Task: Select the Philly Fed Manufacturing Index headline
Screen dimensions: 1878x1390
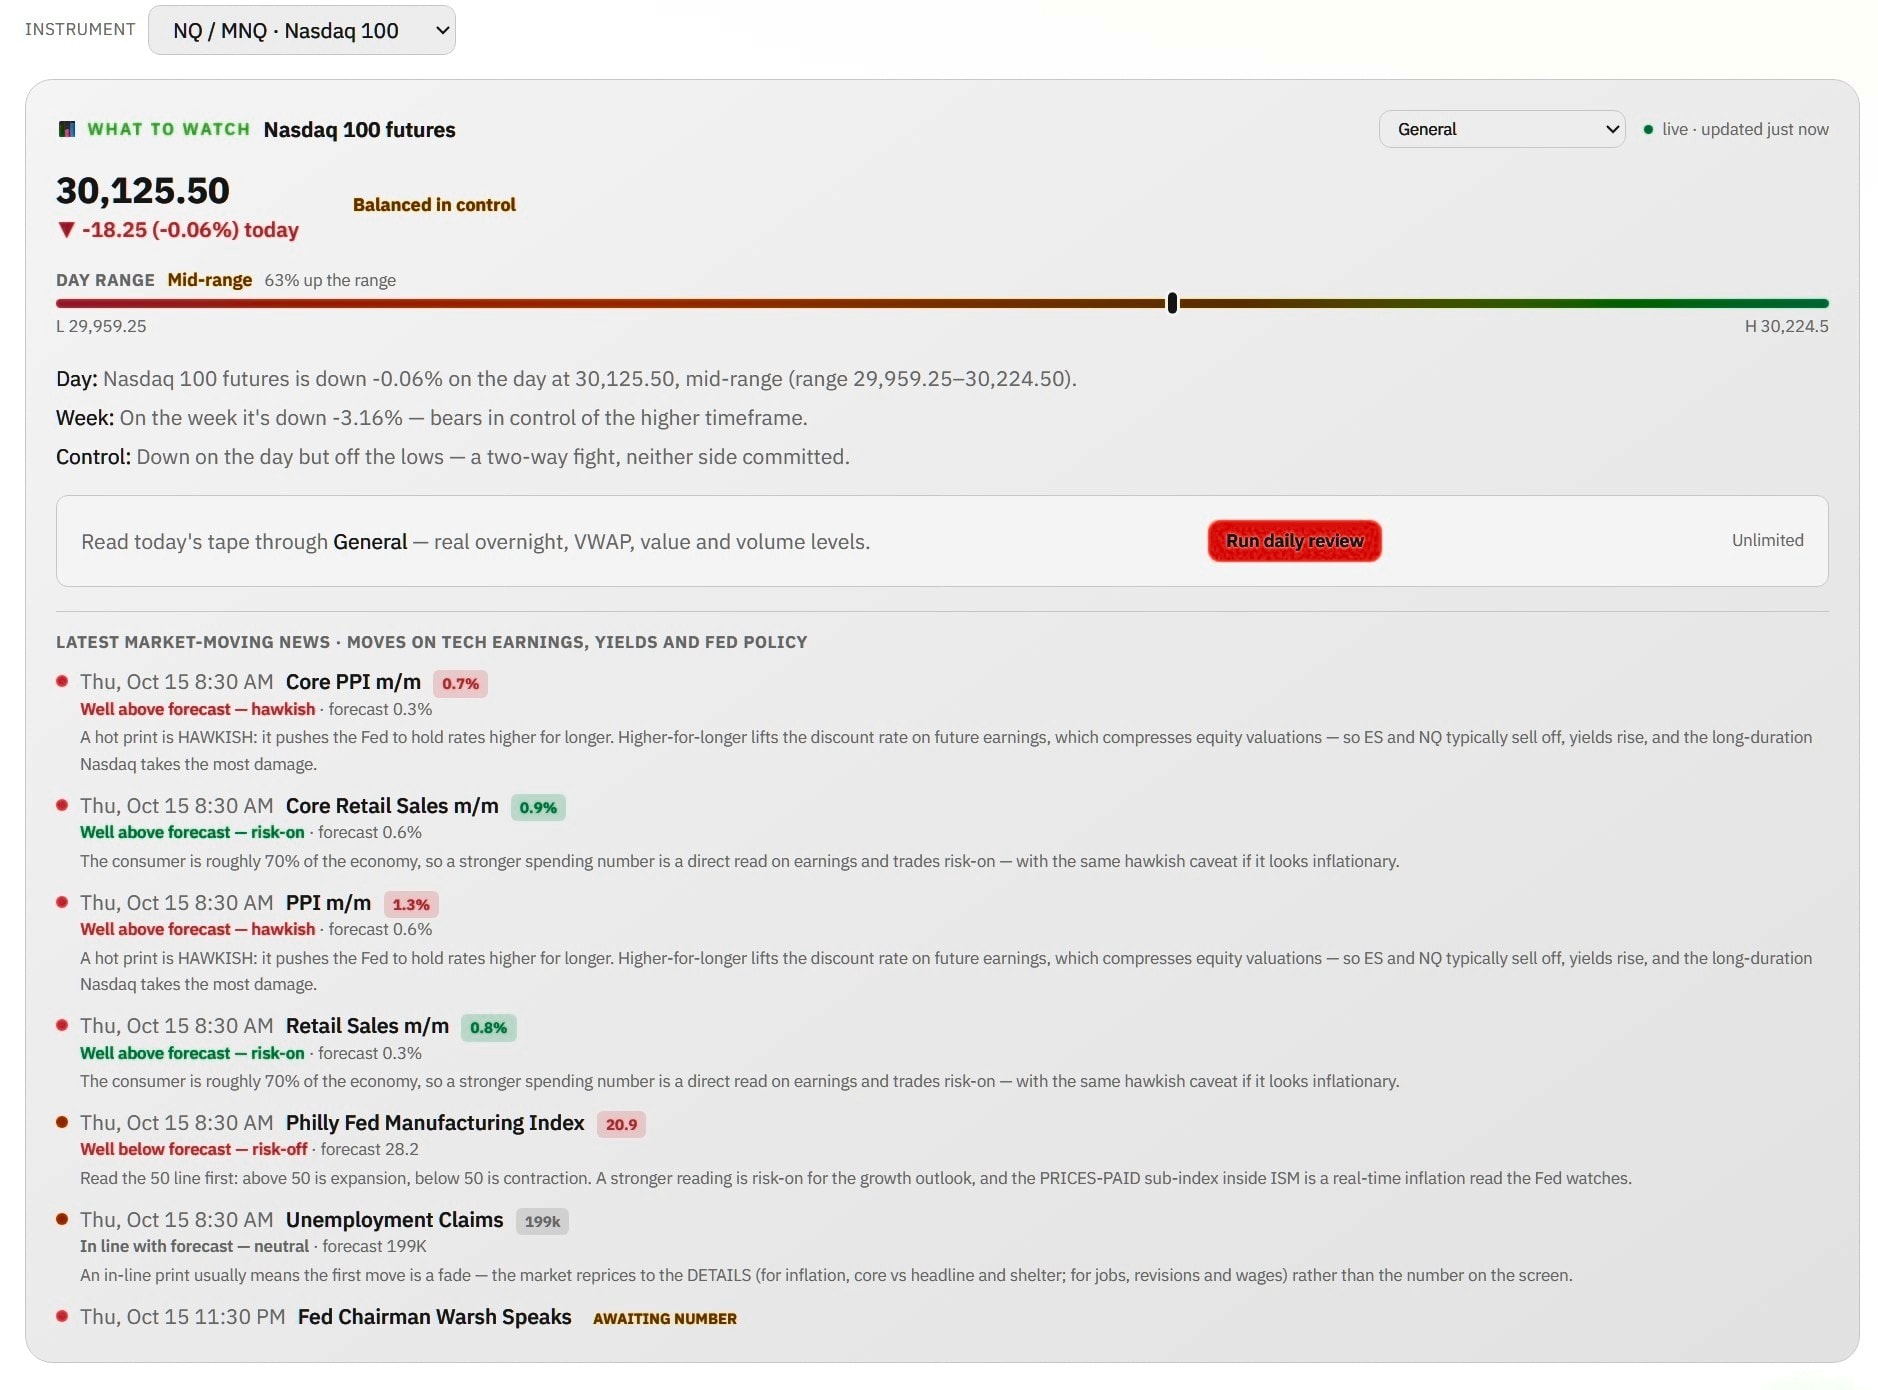Action: tap(435, 1123)
